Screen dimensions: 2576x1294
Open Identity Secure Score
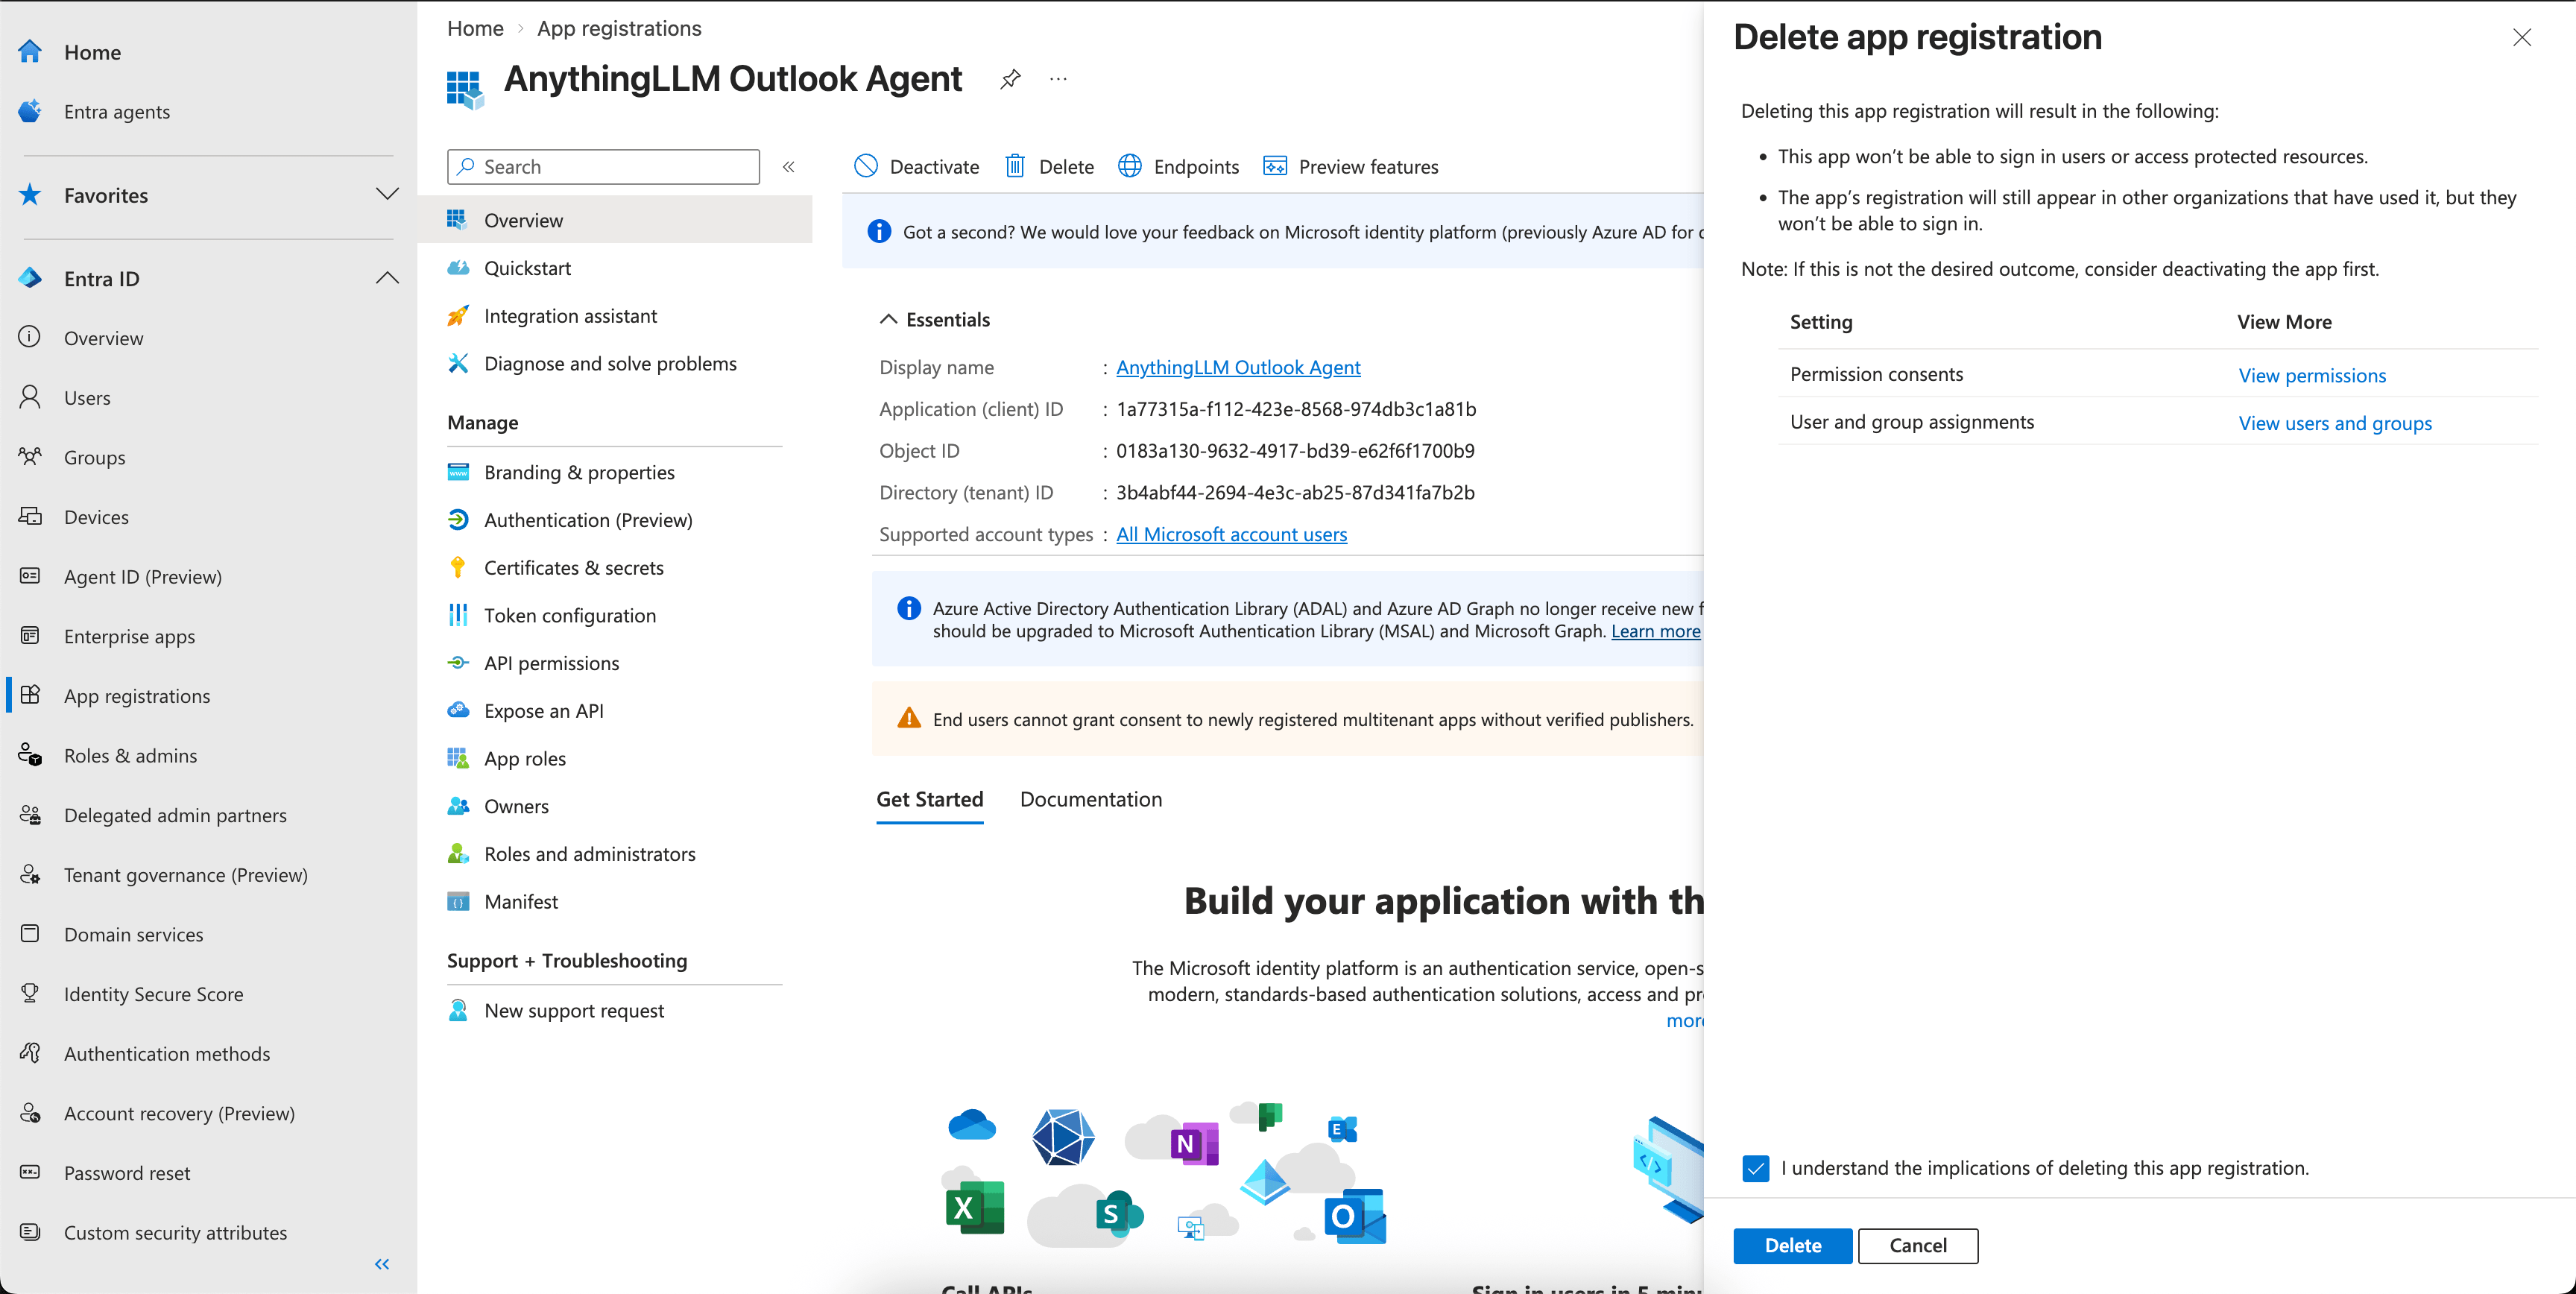153,993
